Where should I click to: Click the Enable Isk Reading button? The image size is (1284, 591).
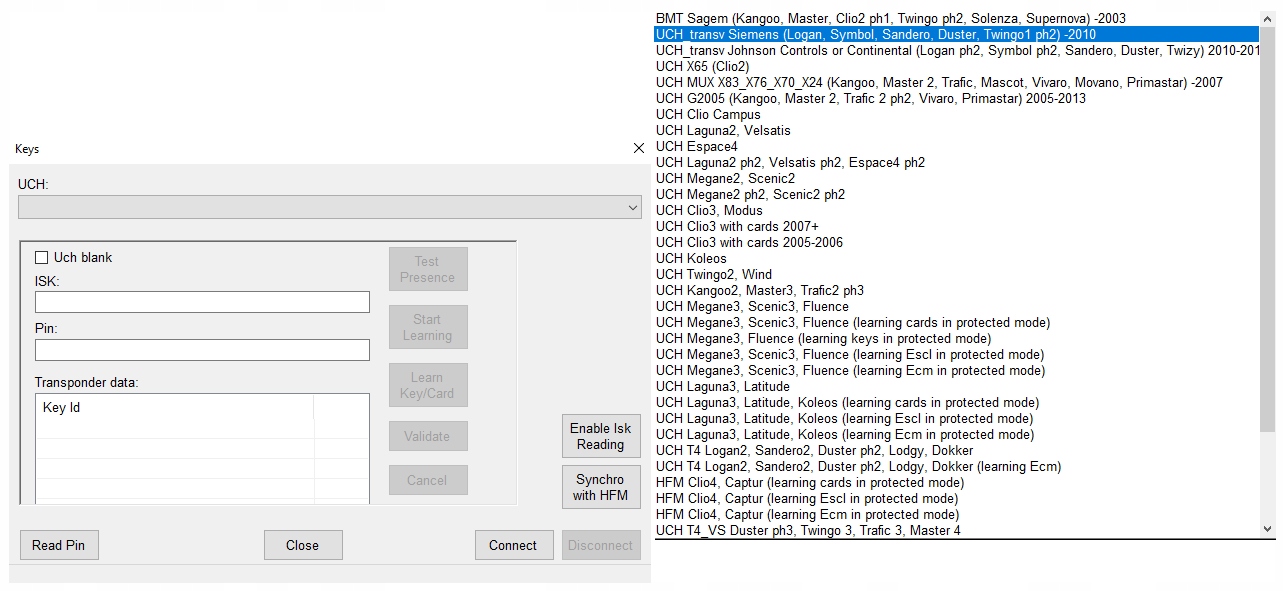[601, 436]
